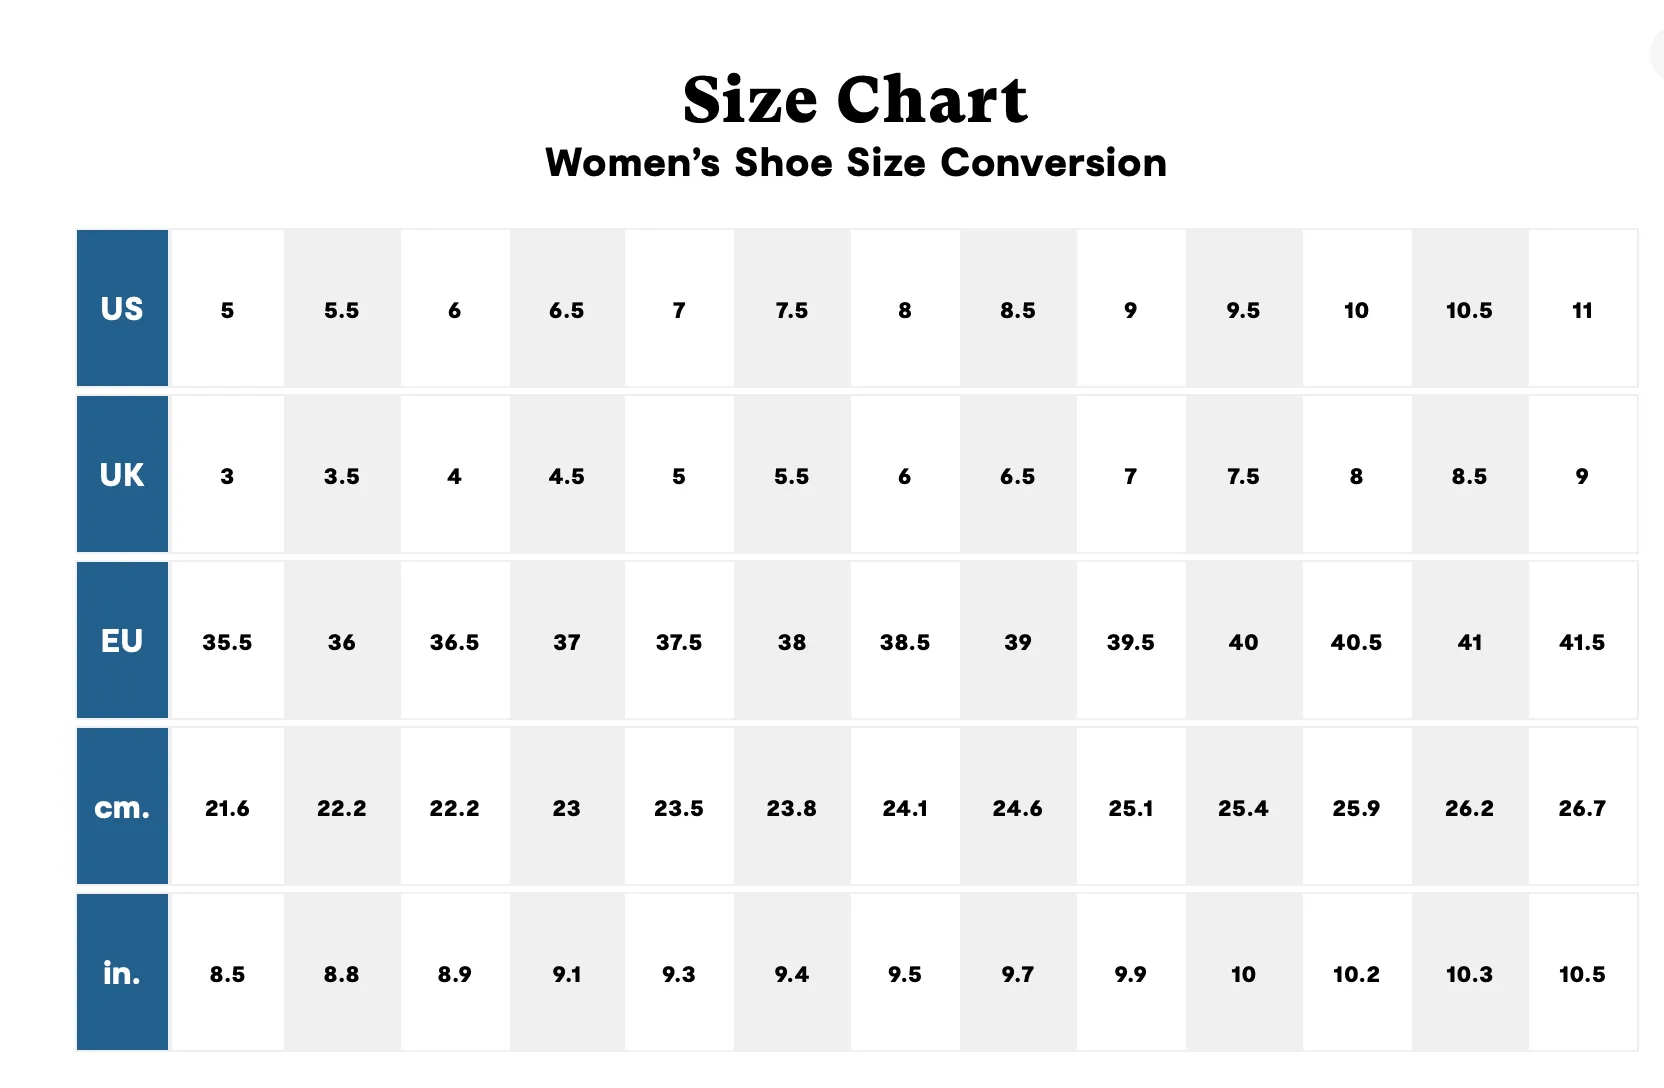1664x1088 pixels.
Task: Select UK size 4.5 cell
Action: 567,474
